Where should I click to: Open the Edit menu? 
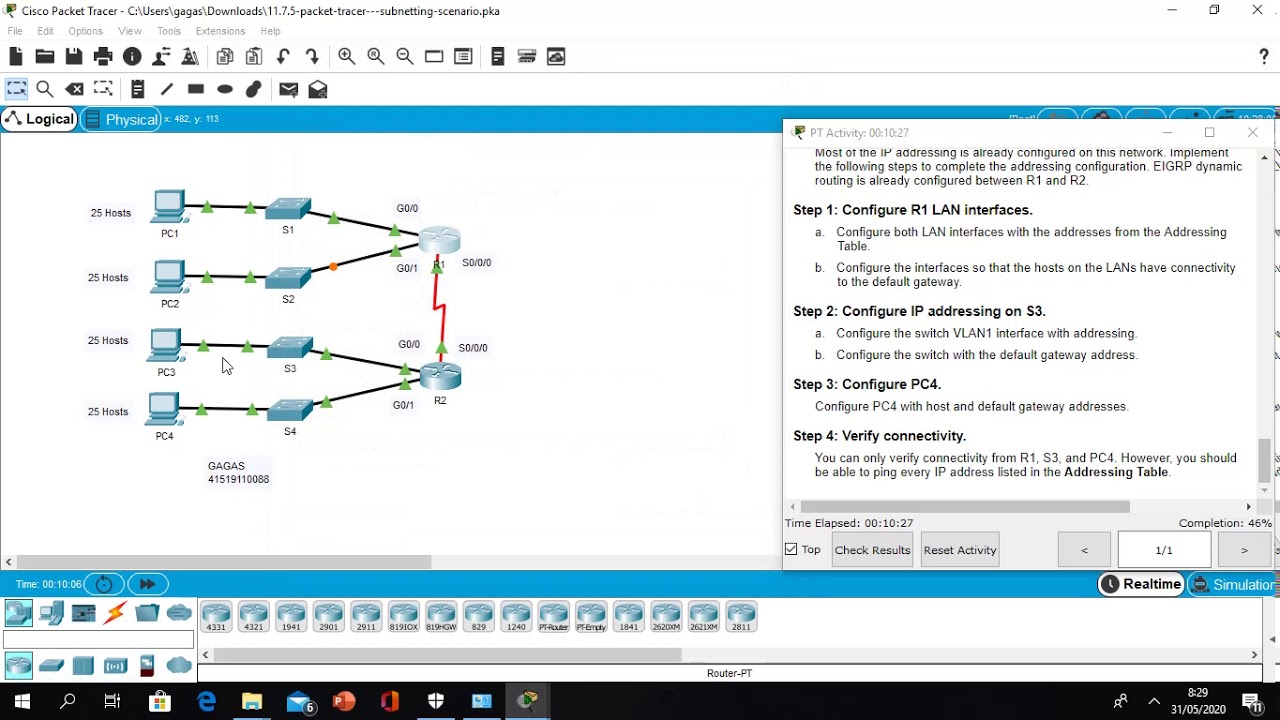[46, 31]
